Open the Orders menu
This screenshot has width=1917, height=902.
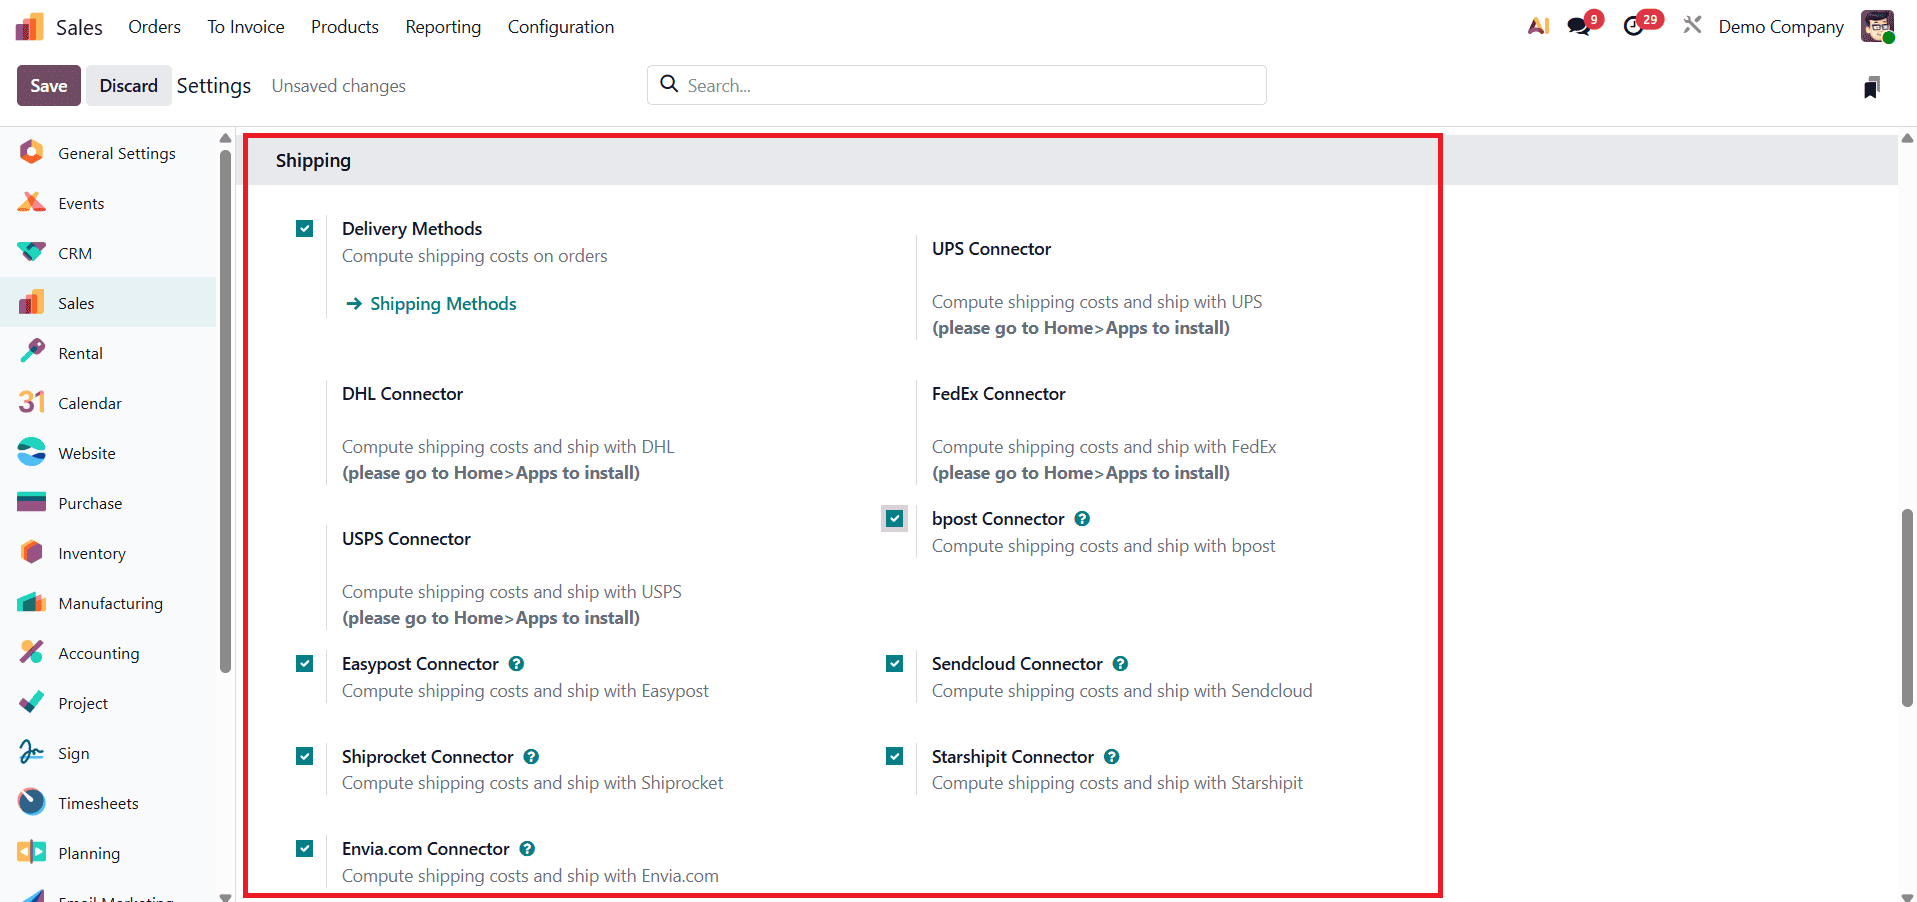(154, 27)
